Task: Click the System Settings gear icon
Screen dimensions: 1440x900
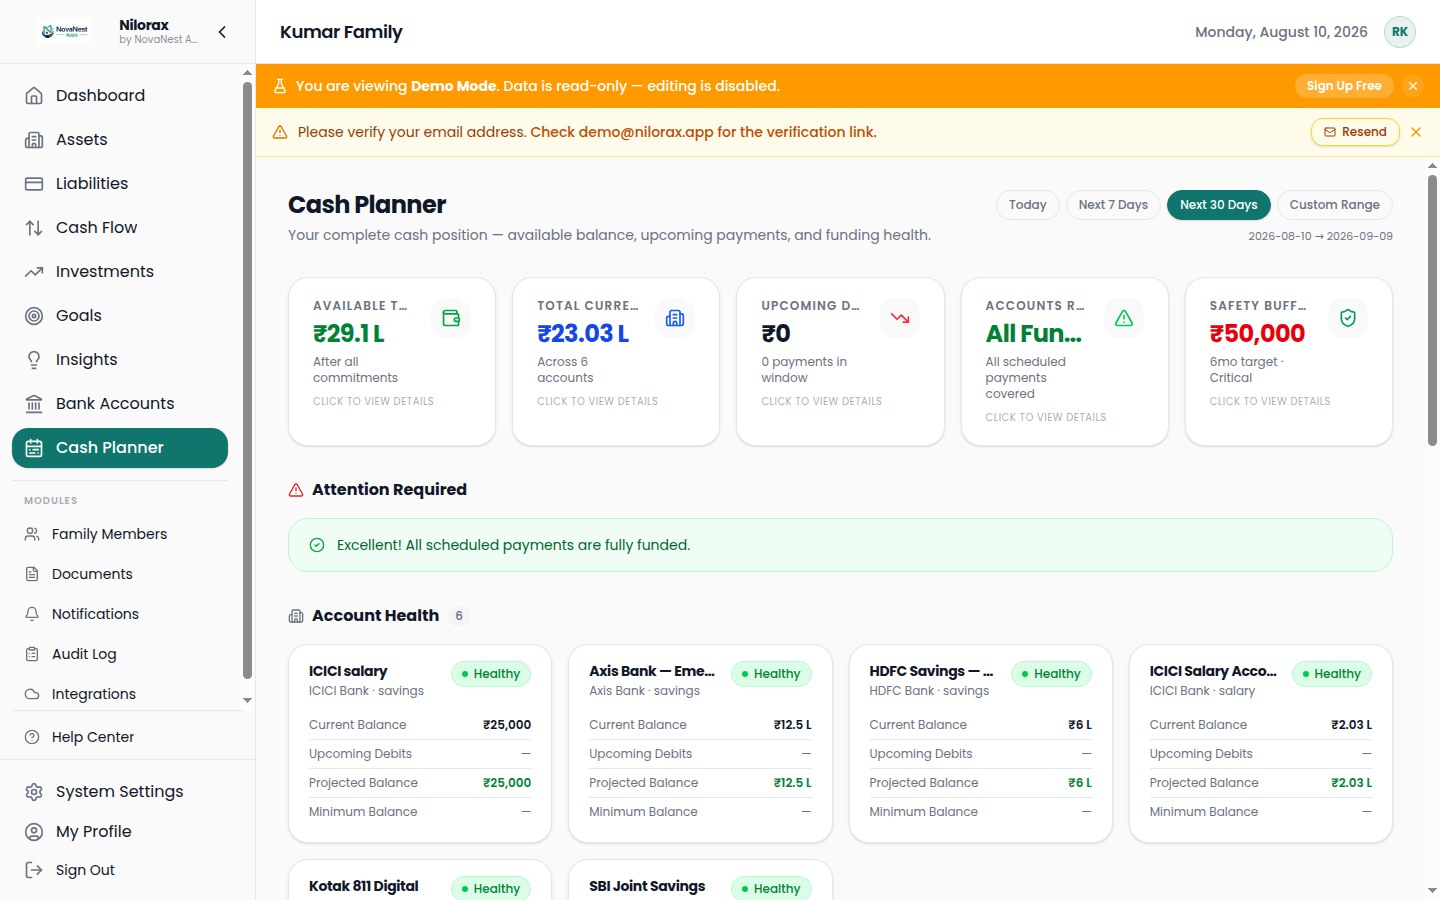Action: coord(34,792)
